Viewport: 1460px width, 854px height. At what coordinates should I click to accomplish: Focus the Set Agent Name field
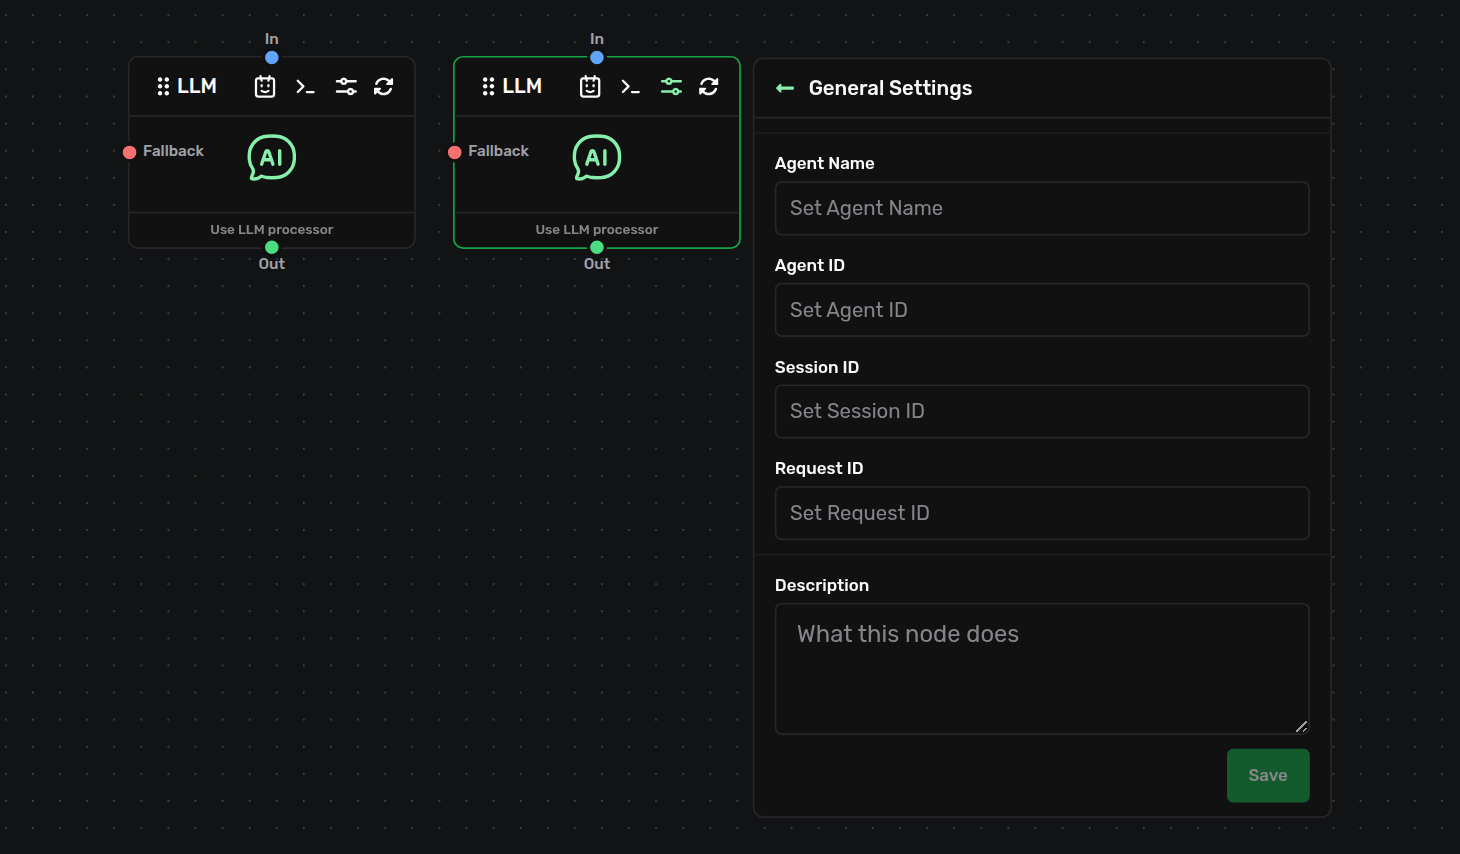click(1042, 208)
